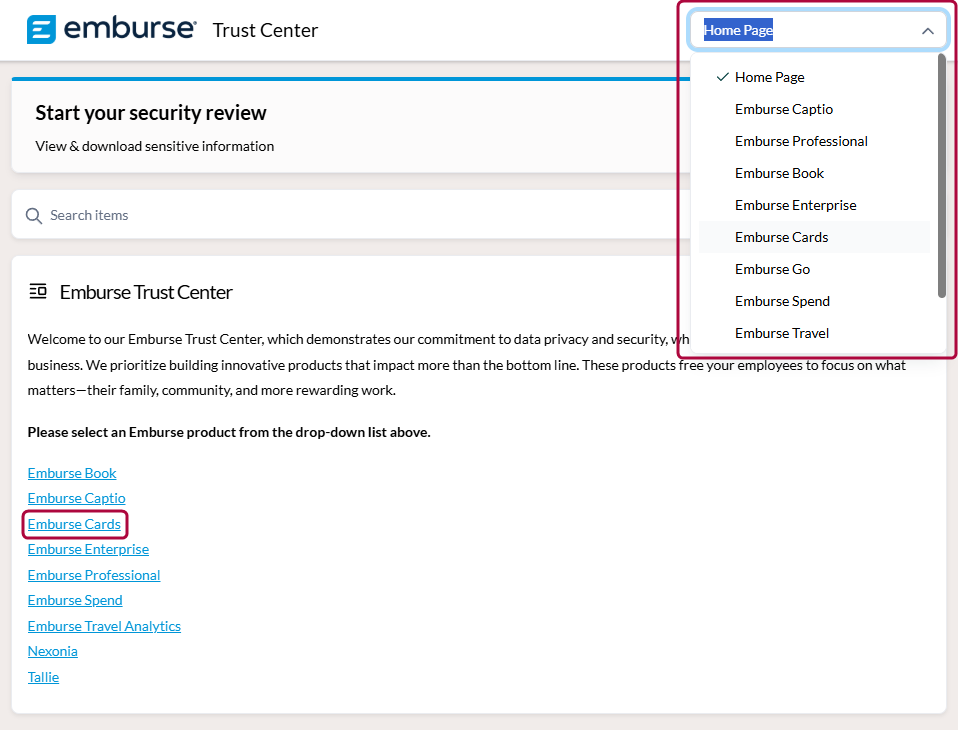Select Emburse Professional in the dropdown
The image size is (958, 730).
[x=801, y=141]
